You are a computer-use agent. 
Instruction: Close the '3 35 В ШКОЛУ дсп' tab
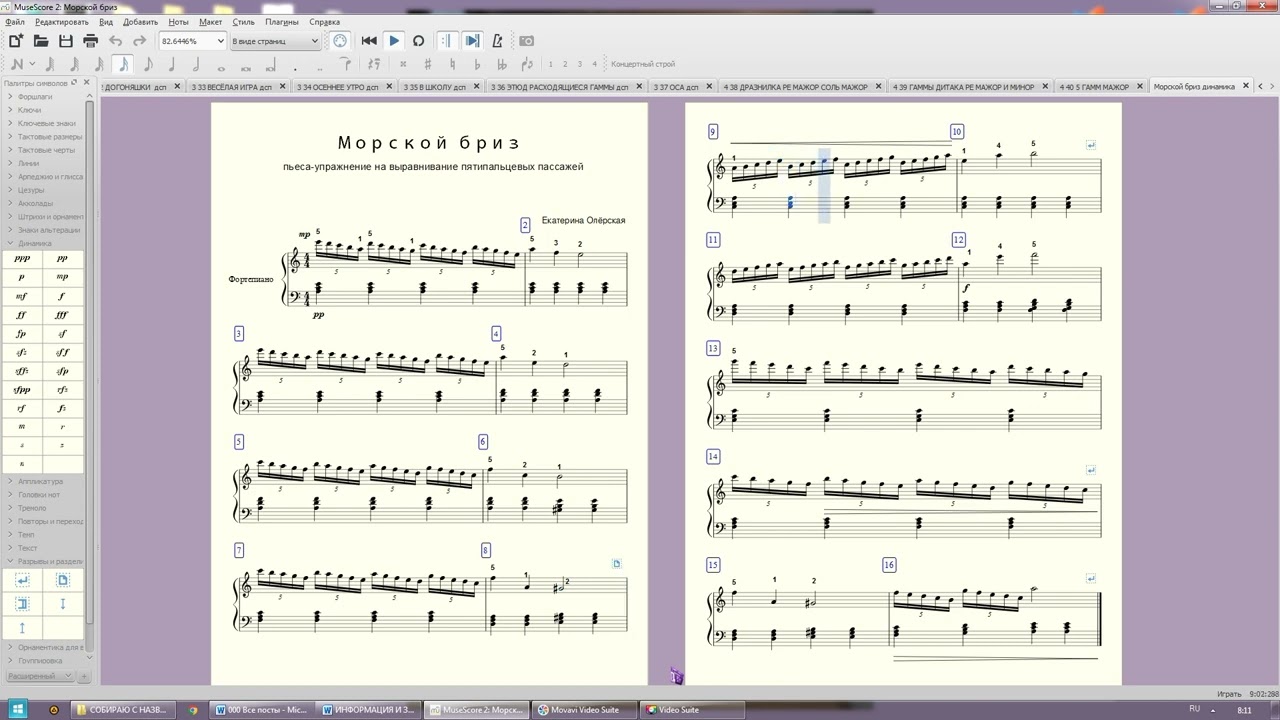476,87
